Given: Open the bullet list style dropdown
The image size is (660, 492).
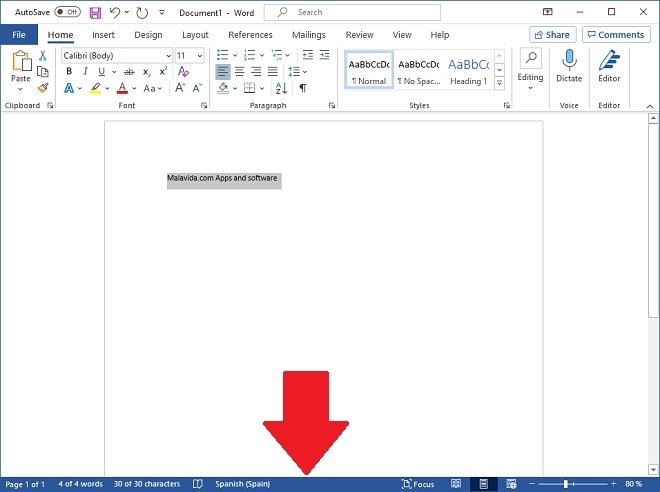Looking at the screenshot, I should (x=235, y=55).
